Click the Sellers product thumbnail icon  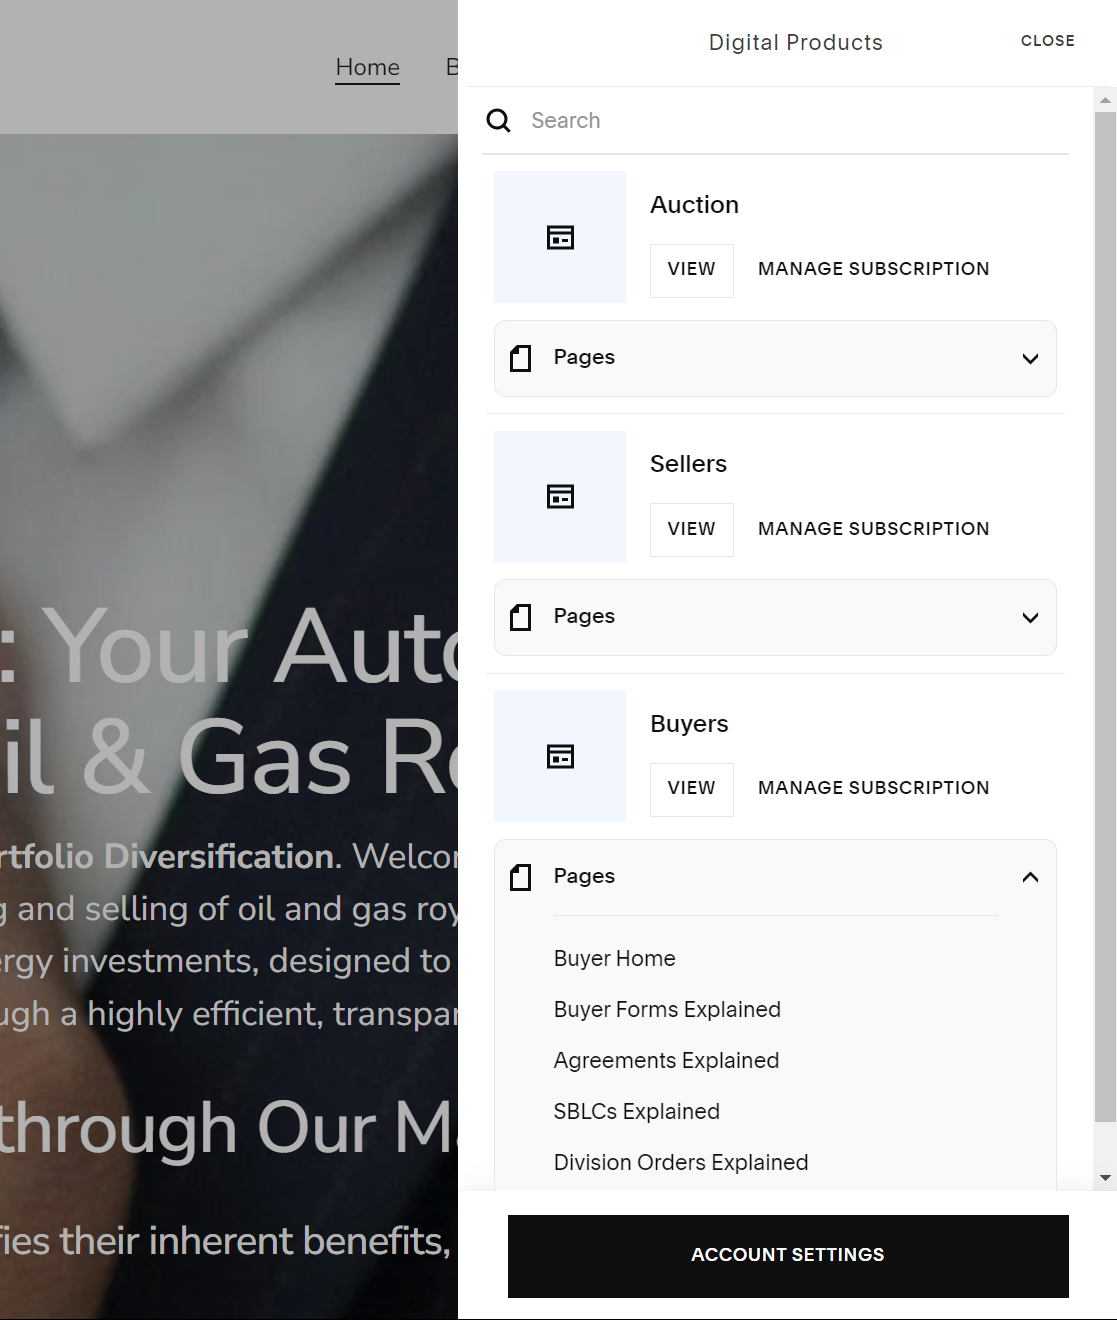click(x=559, y=496)
